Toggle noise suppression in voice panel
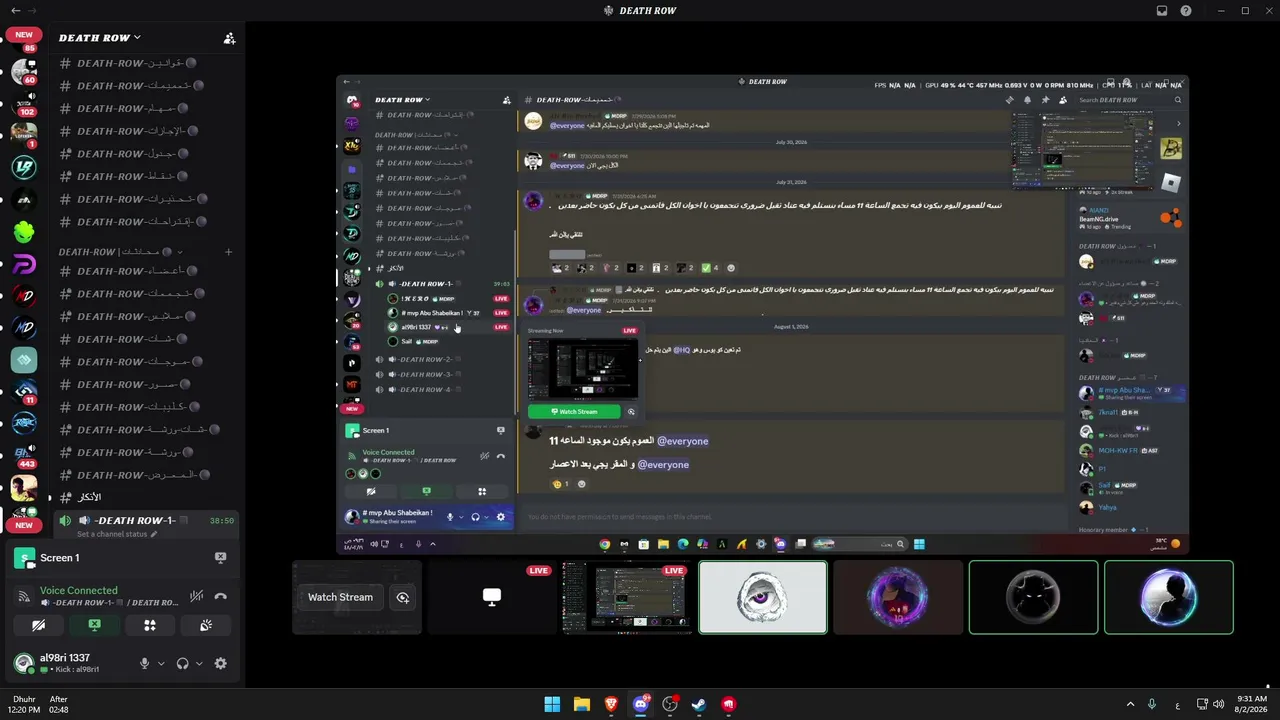Viewport: 1280px width, 720px height. (x=196, y=597)
